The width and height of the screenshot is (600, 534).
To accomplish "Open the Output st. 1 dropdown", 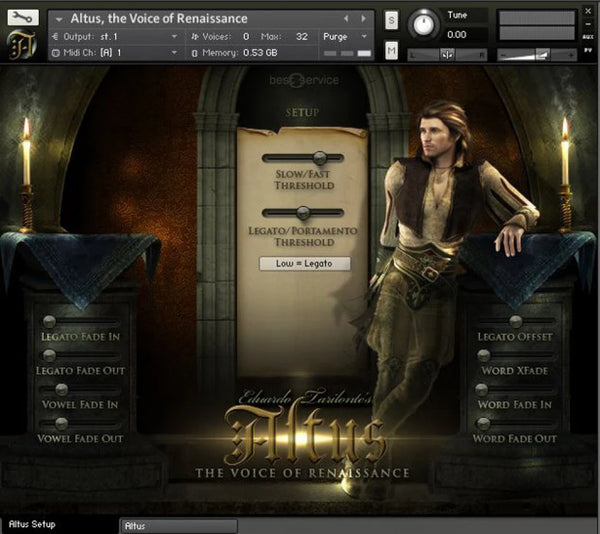I will [x=174, y=36].
